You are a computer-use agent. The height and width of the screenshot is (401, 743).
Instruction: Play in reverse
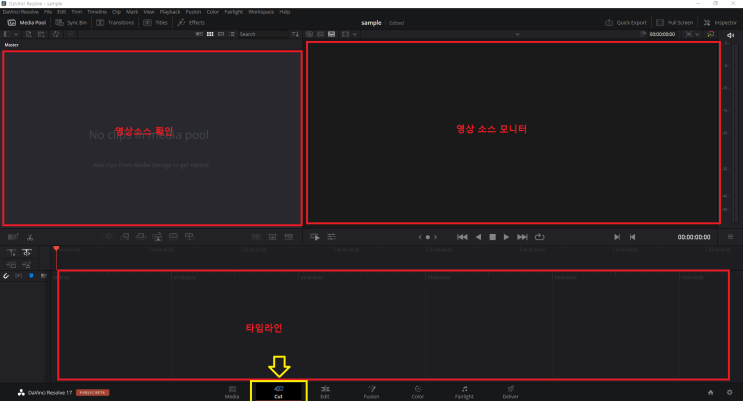pyautogui.click(x=478, y=237)
